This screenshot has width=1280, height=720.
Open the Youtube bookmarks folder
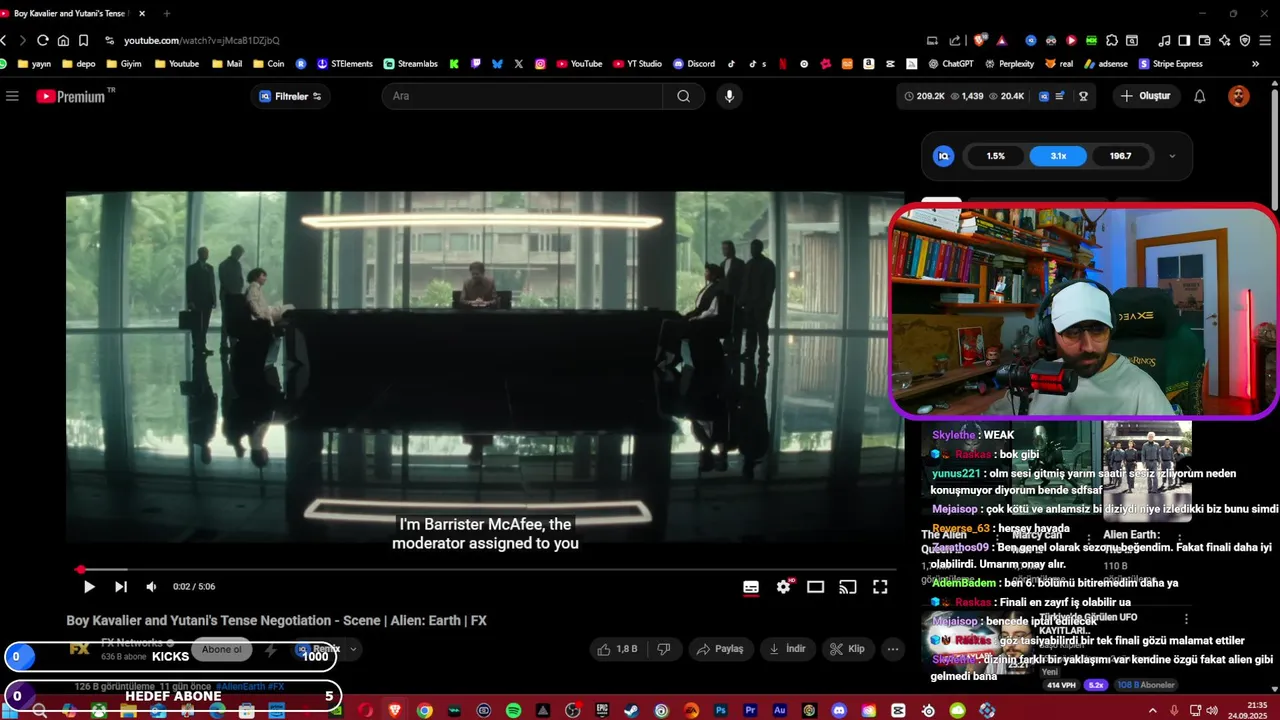pos(176,64)
